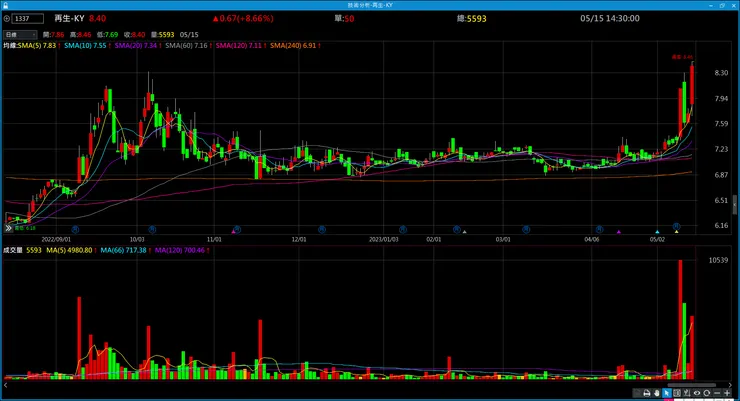Click the tallest red volume bar in May
This screenshot has width=740, height=401.
click(x=681, y=319)
